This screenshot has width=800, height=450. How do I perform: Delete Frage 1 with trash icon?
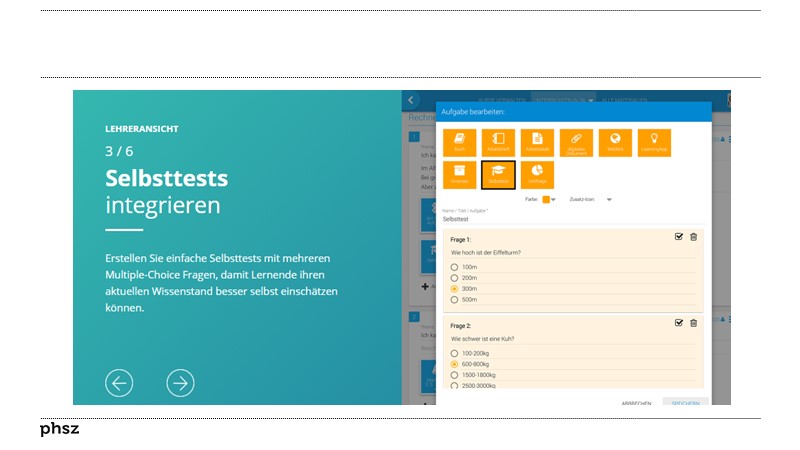(693, 237)
